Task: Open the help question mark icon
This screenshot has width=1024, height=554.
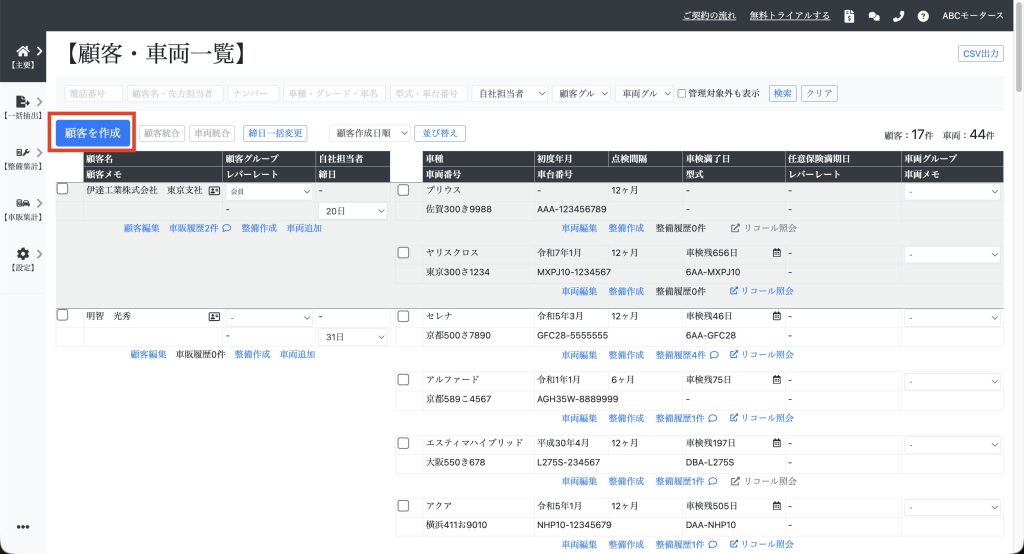Action: [x=923, y=16]
